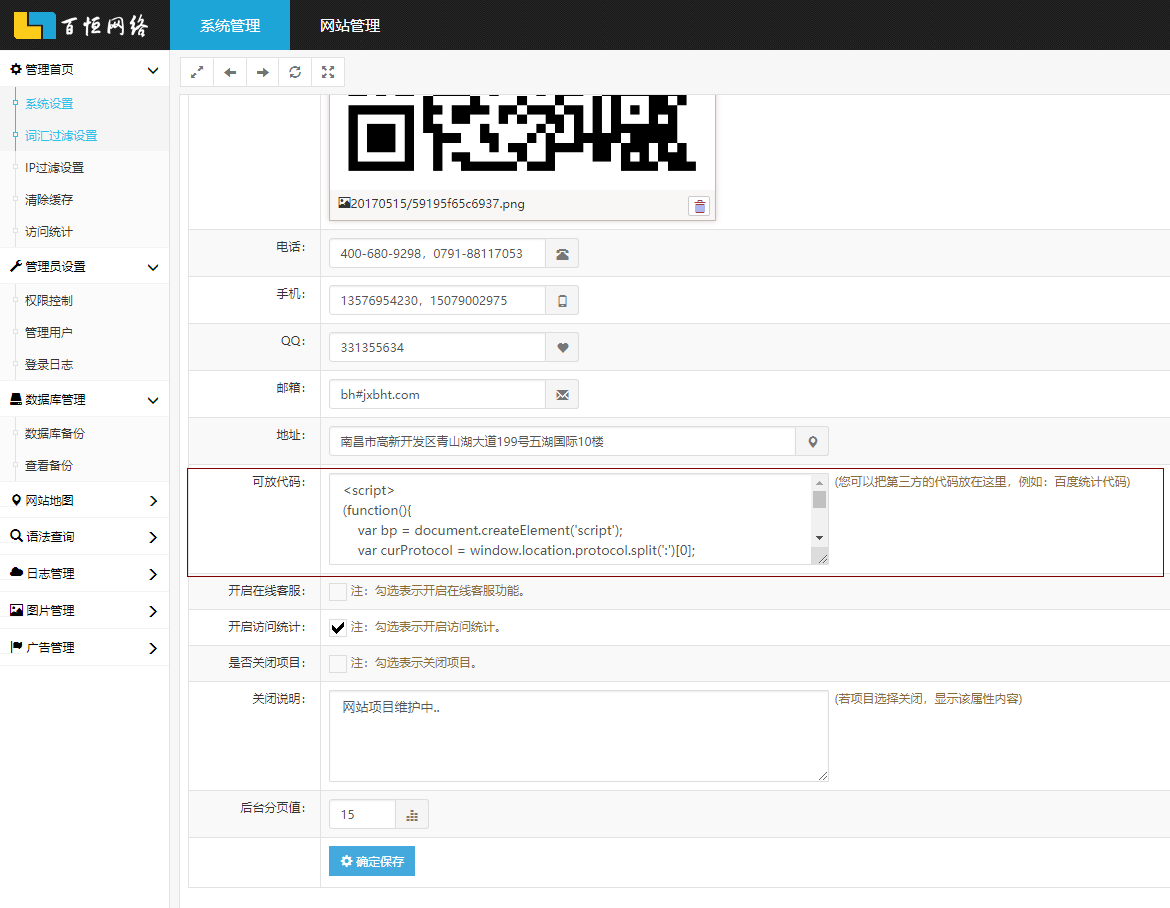Screen dimensions: 1170x908
Task: Open 管理用户 sidebar link
Action: point(49,333)
